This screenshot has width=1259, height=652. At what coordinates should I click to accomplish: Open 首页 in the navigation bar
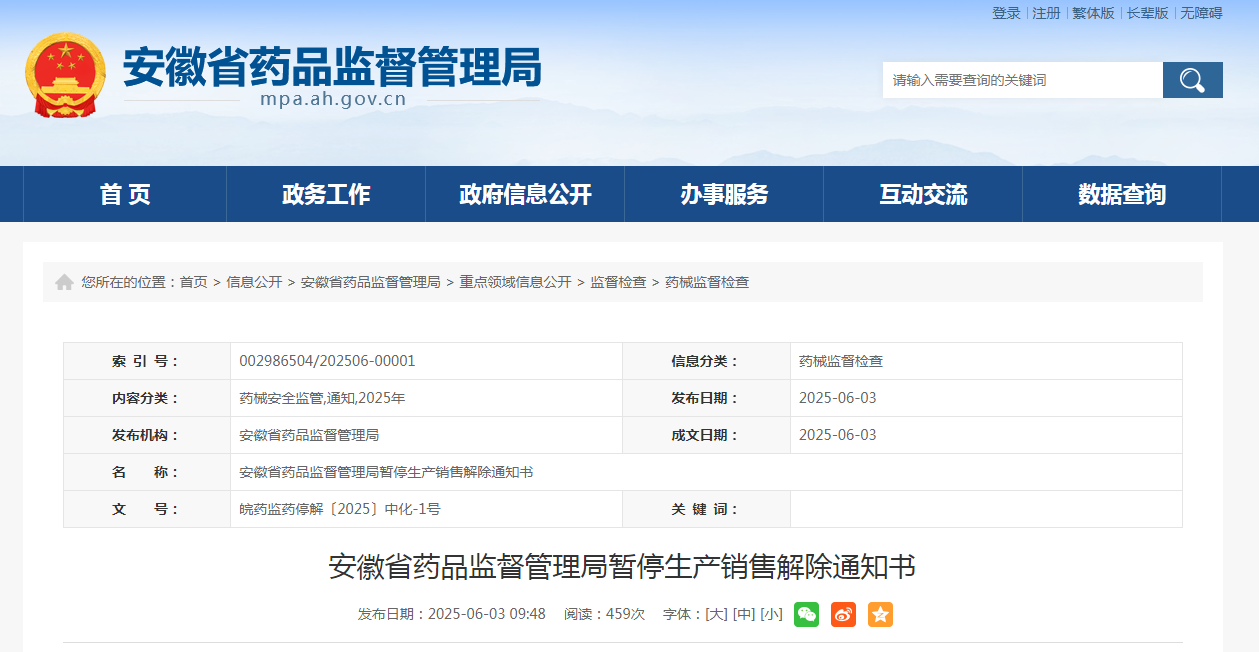coord(125,194)
